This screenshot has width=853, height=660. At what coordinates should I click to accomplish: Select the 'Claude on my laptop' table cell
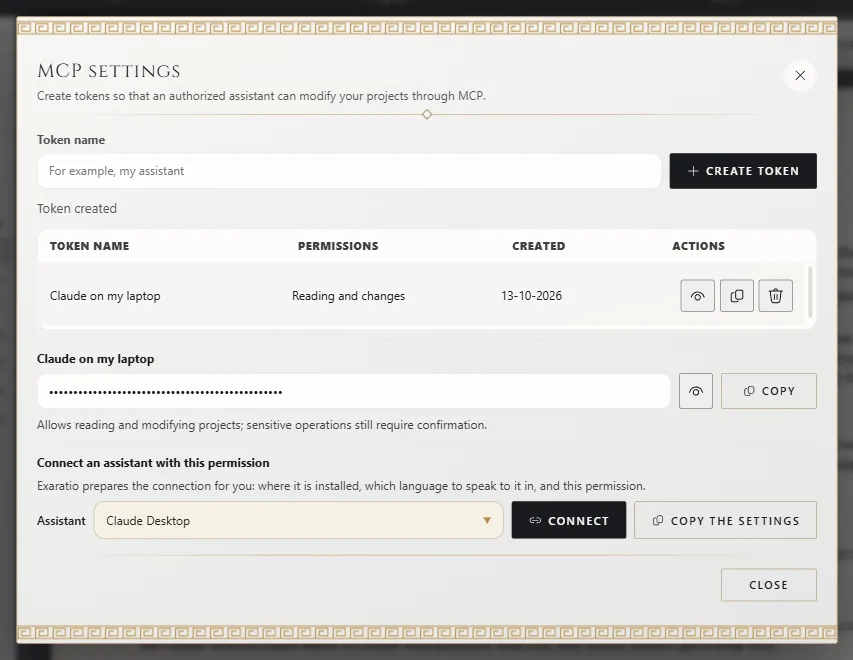(x=105, y=295)
